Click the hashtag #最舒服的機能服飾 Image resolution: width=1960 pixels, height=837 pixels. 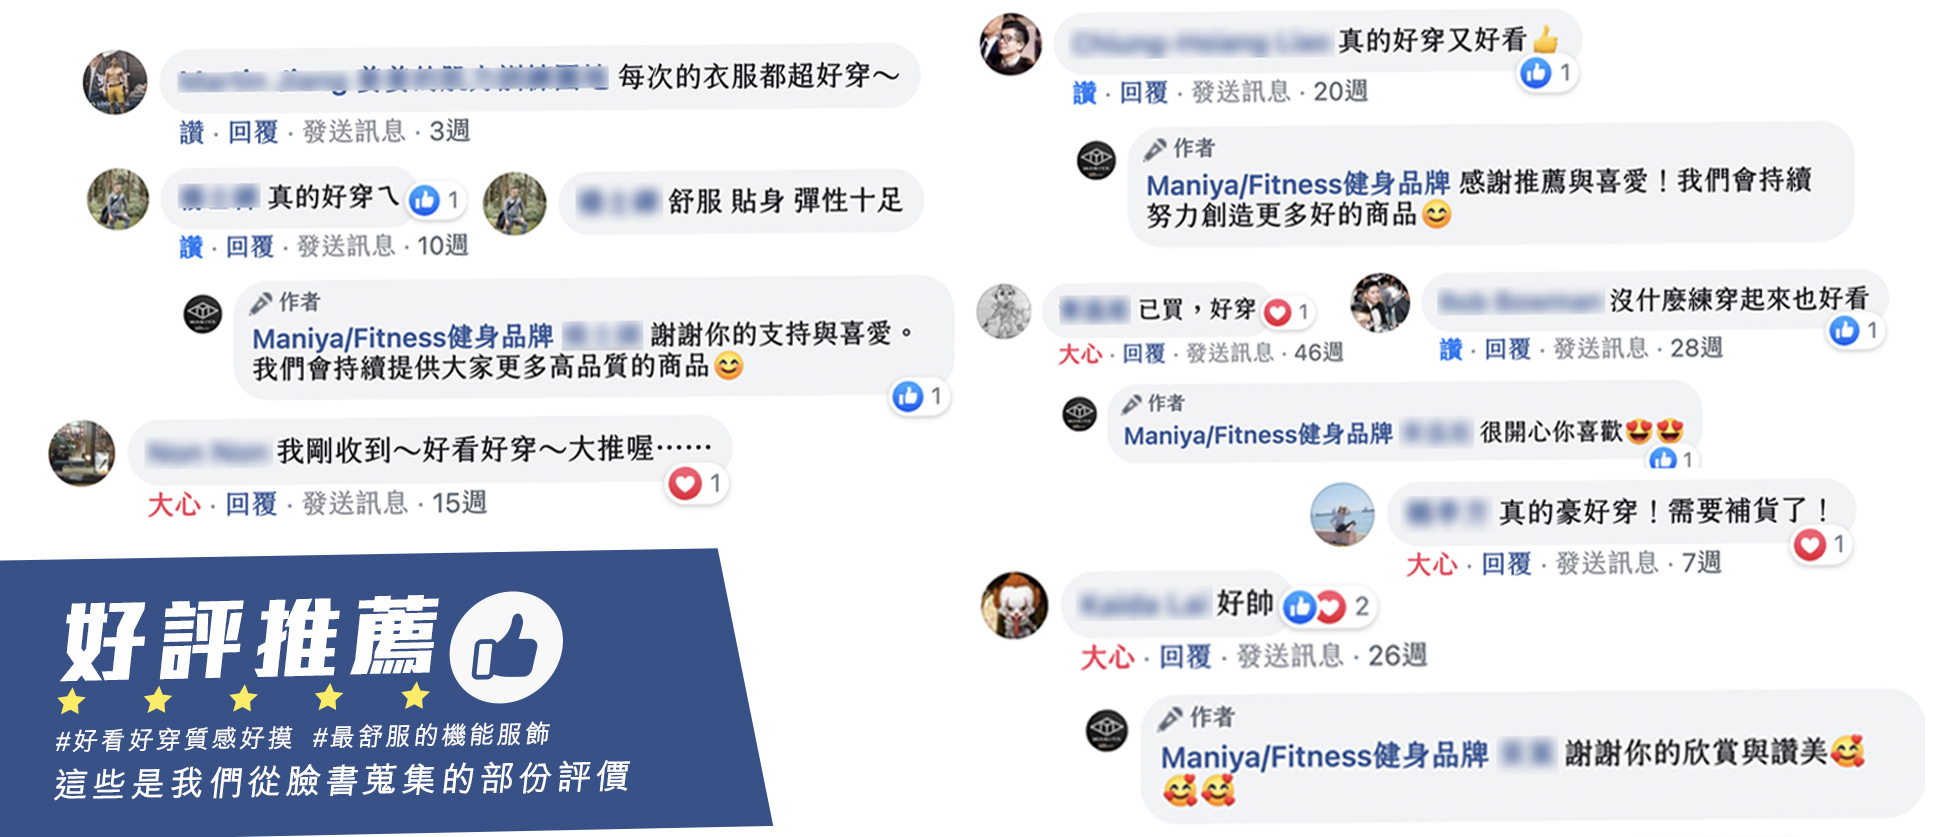click(x=431, y=736)
